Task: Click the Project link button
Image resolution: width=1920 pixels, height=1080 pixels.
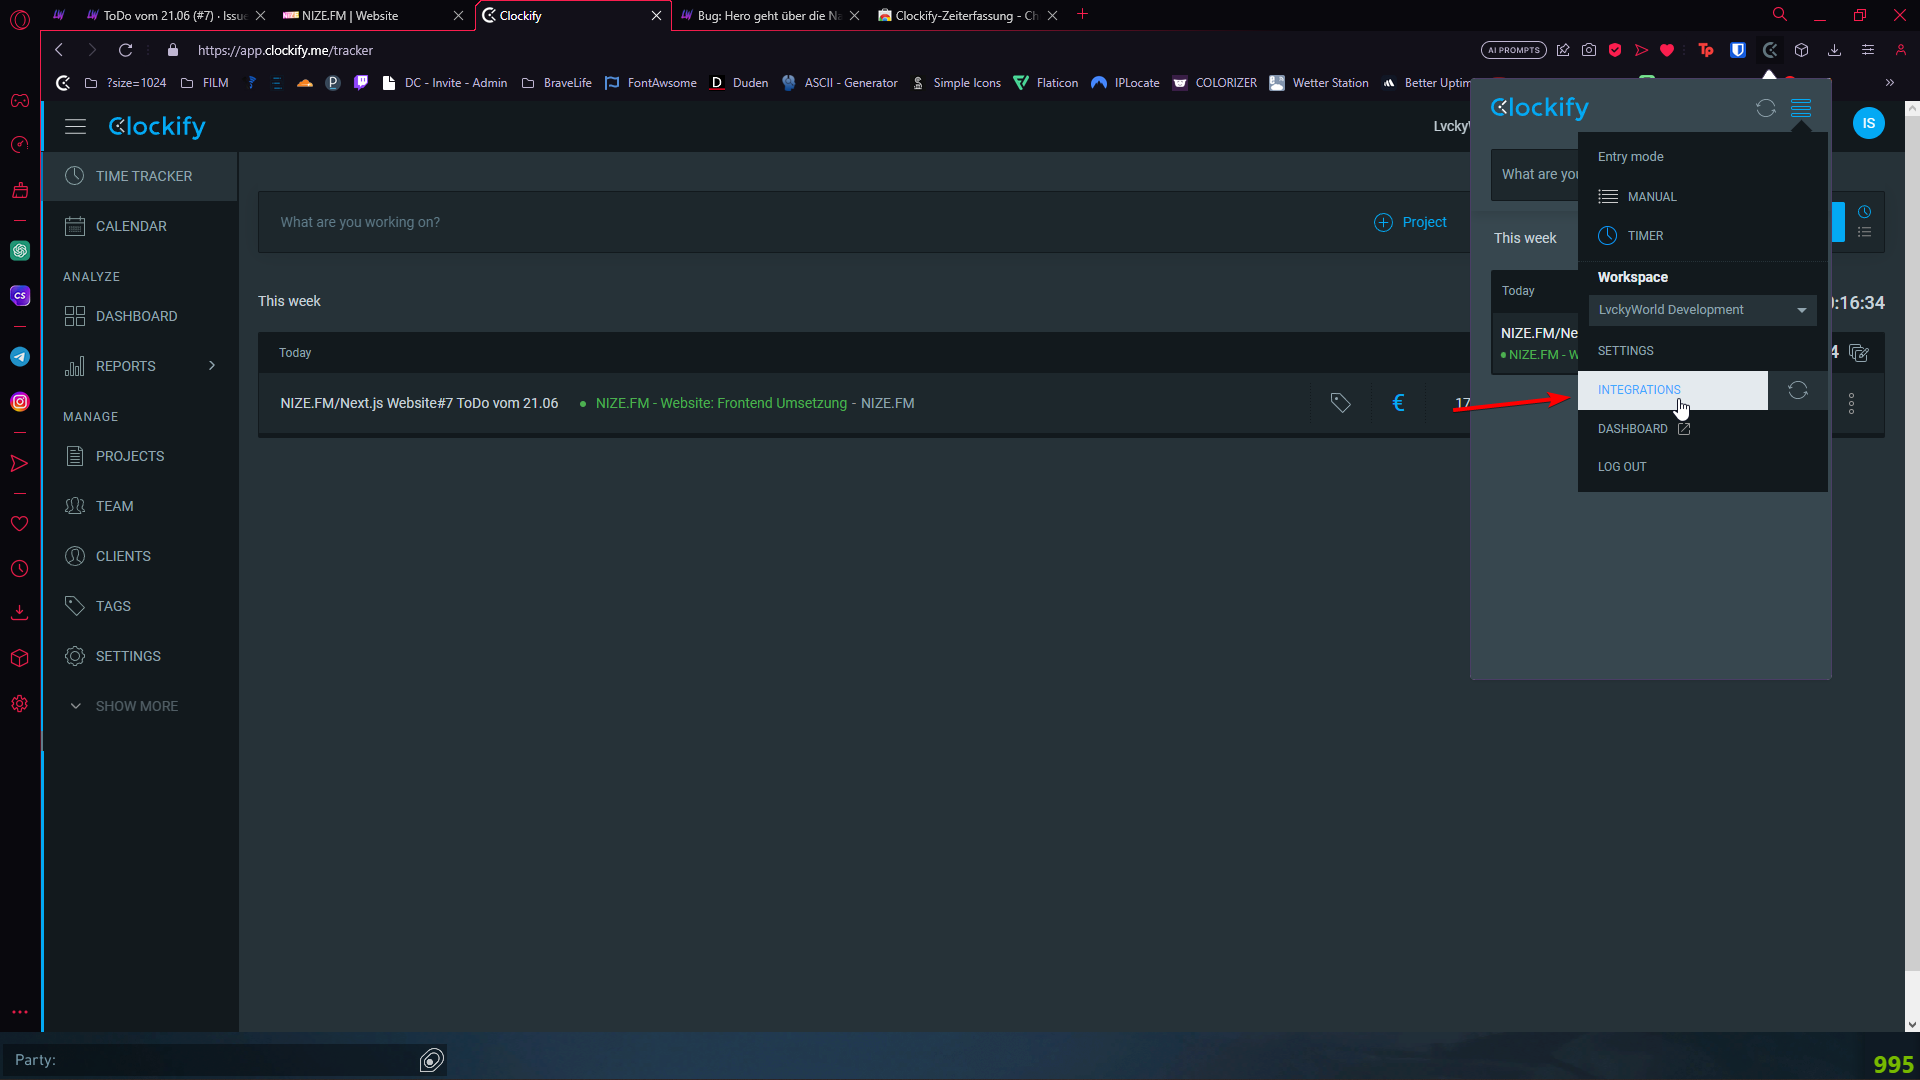Action: click(1410, 222)
